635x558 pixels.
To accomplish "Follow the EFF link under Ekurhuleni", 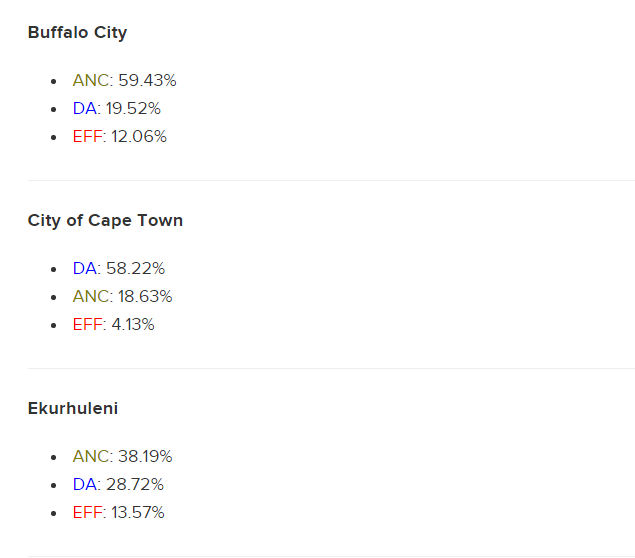I will [x=87, y=512].
